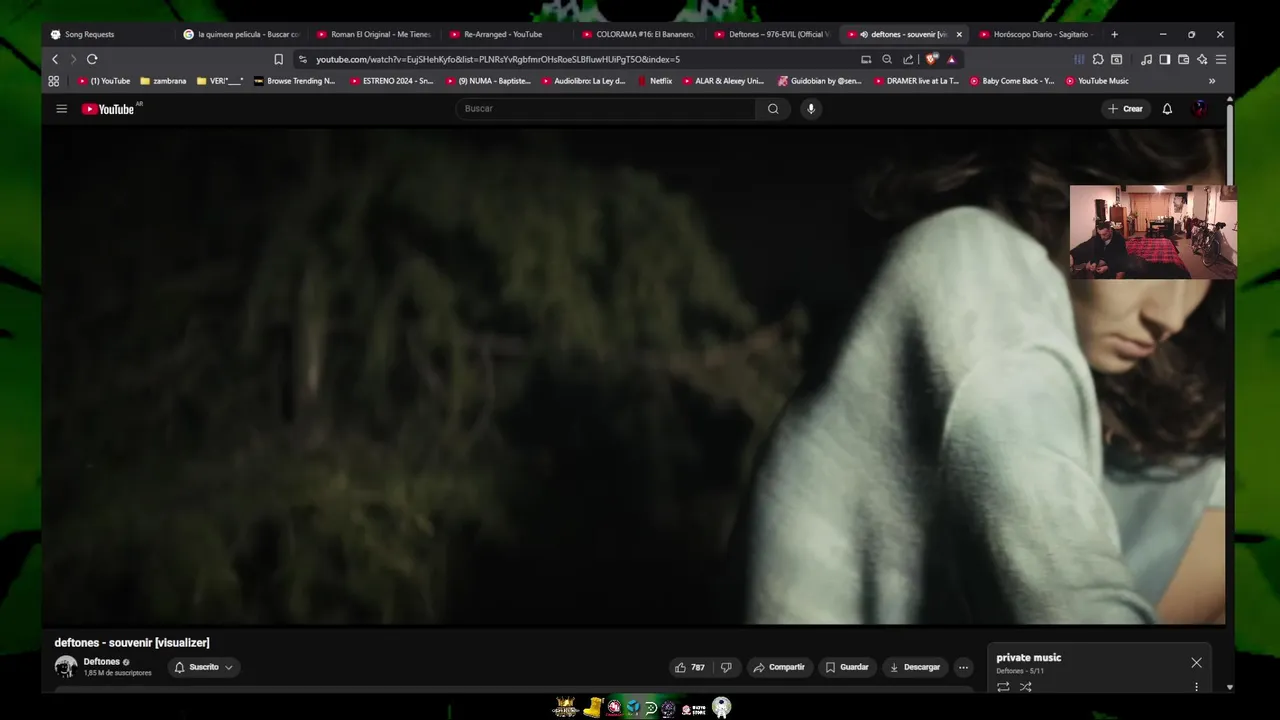The width and height of the screenshot is (1280, 720).
Task: Open the Deftones channel avatar
Action: tap(66, 667)
